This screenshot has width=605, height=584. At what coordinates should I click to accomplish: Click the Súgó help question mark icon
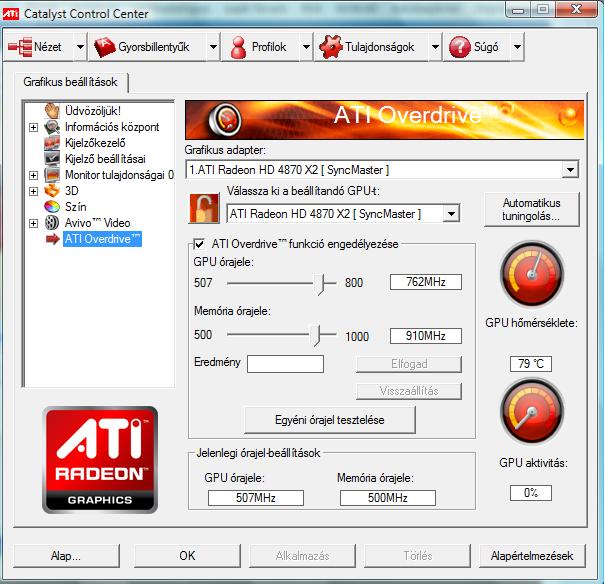point(460,47)
